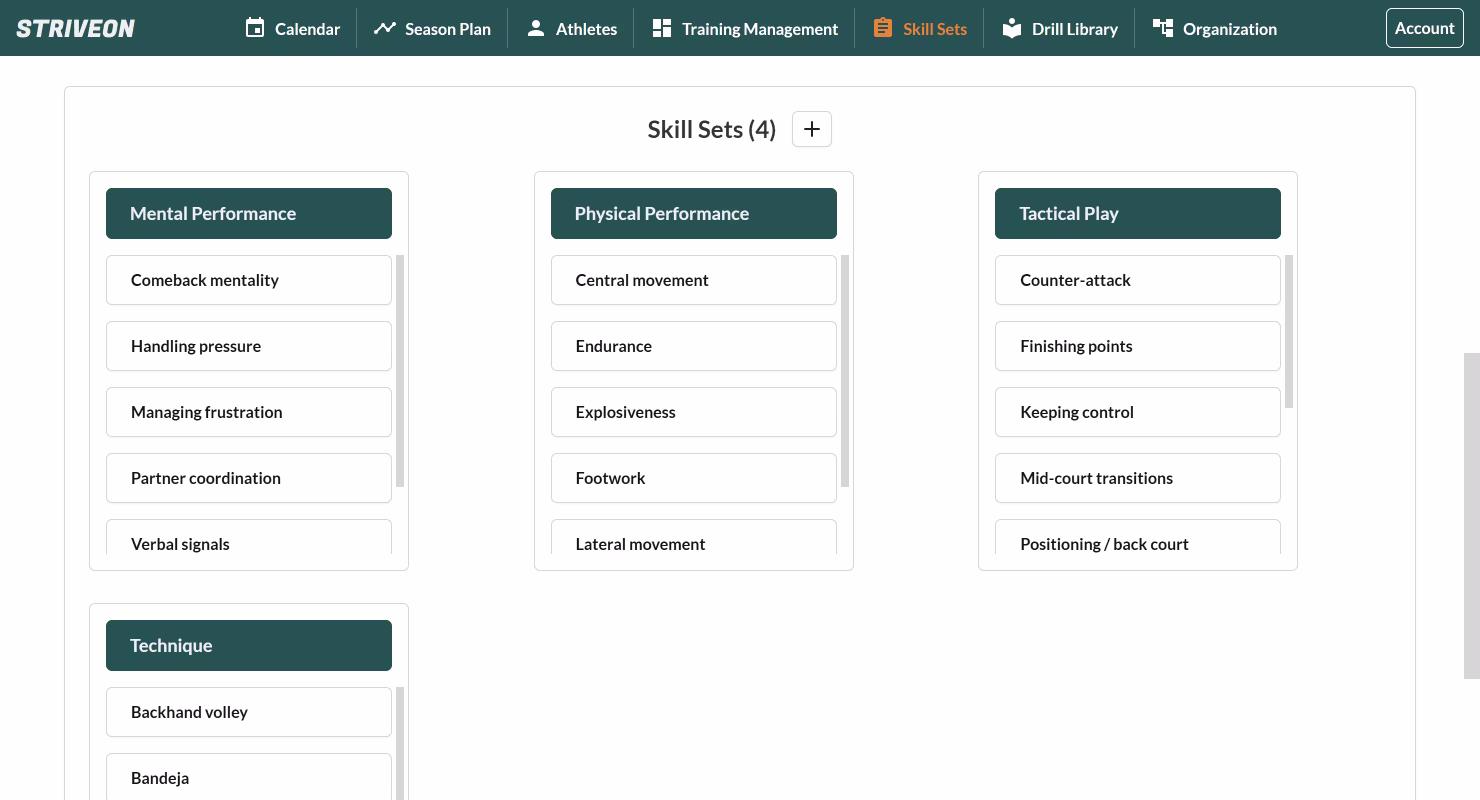1480x800 pixels.
Task: Open the Mental Performance skill set header
Action: point(249,213)
